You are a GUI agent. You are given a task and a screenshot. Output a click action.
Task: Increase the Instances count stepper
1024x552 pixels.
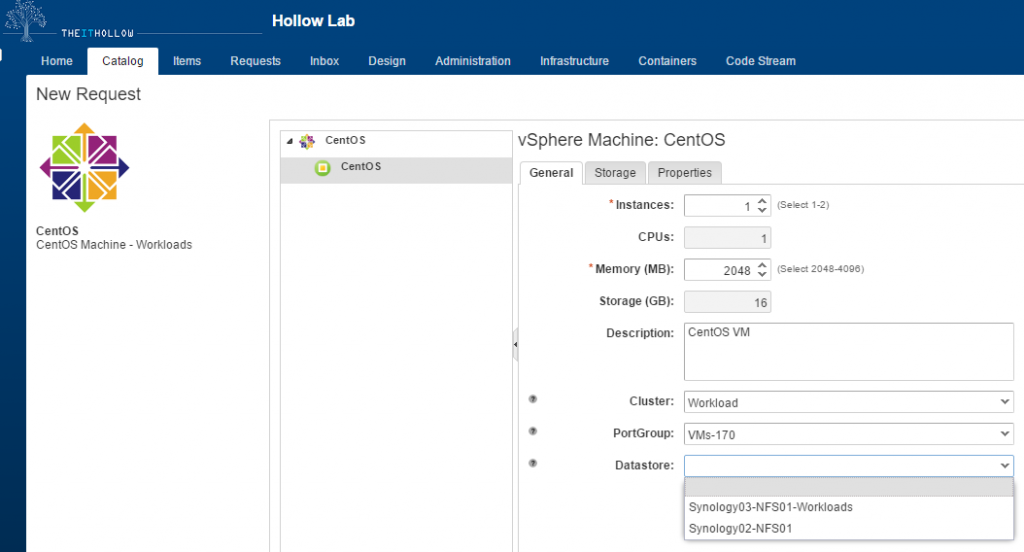(x=762, y=200)
